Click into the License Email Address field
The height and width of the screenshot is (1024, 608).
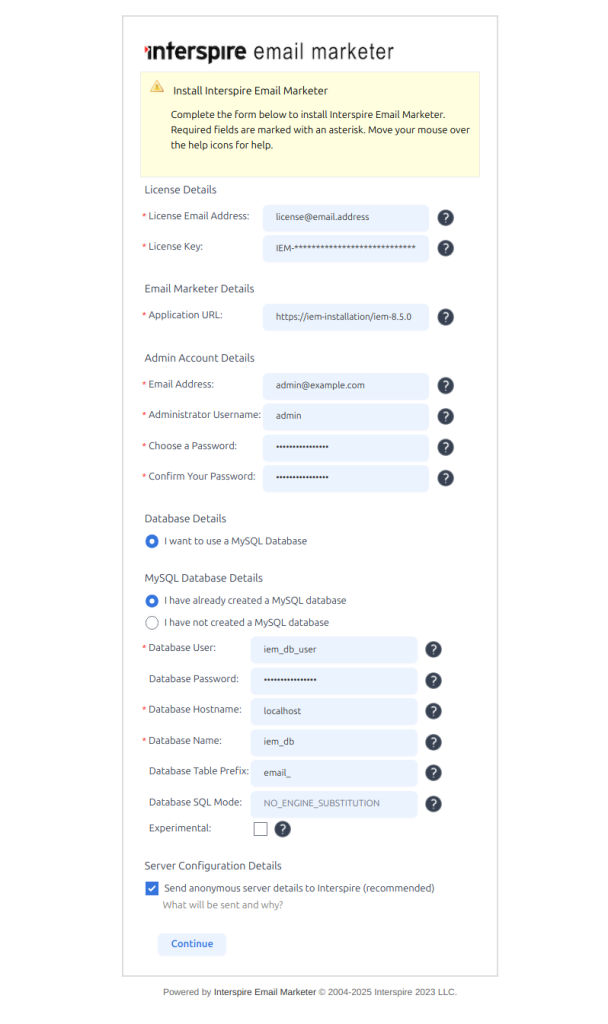coord(345,217)
